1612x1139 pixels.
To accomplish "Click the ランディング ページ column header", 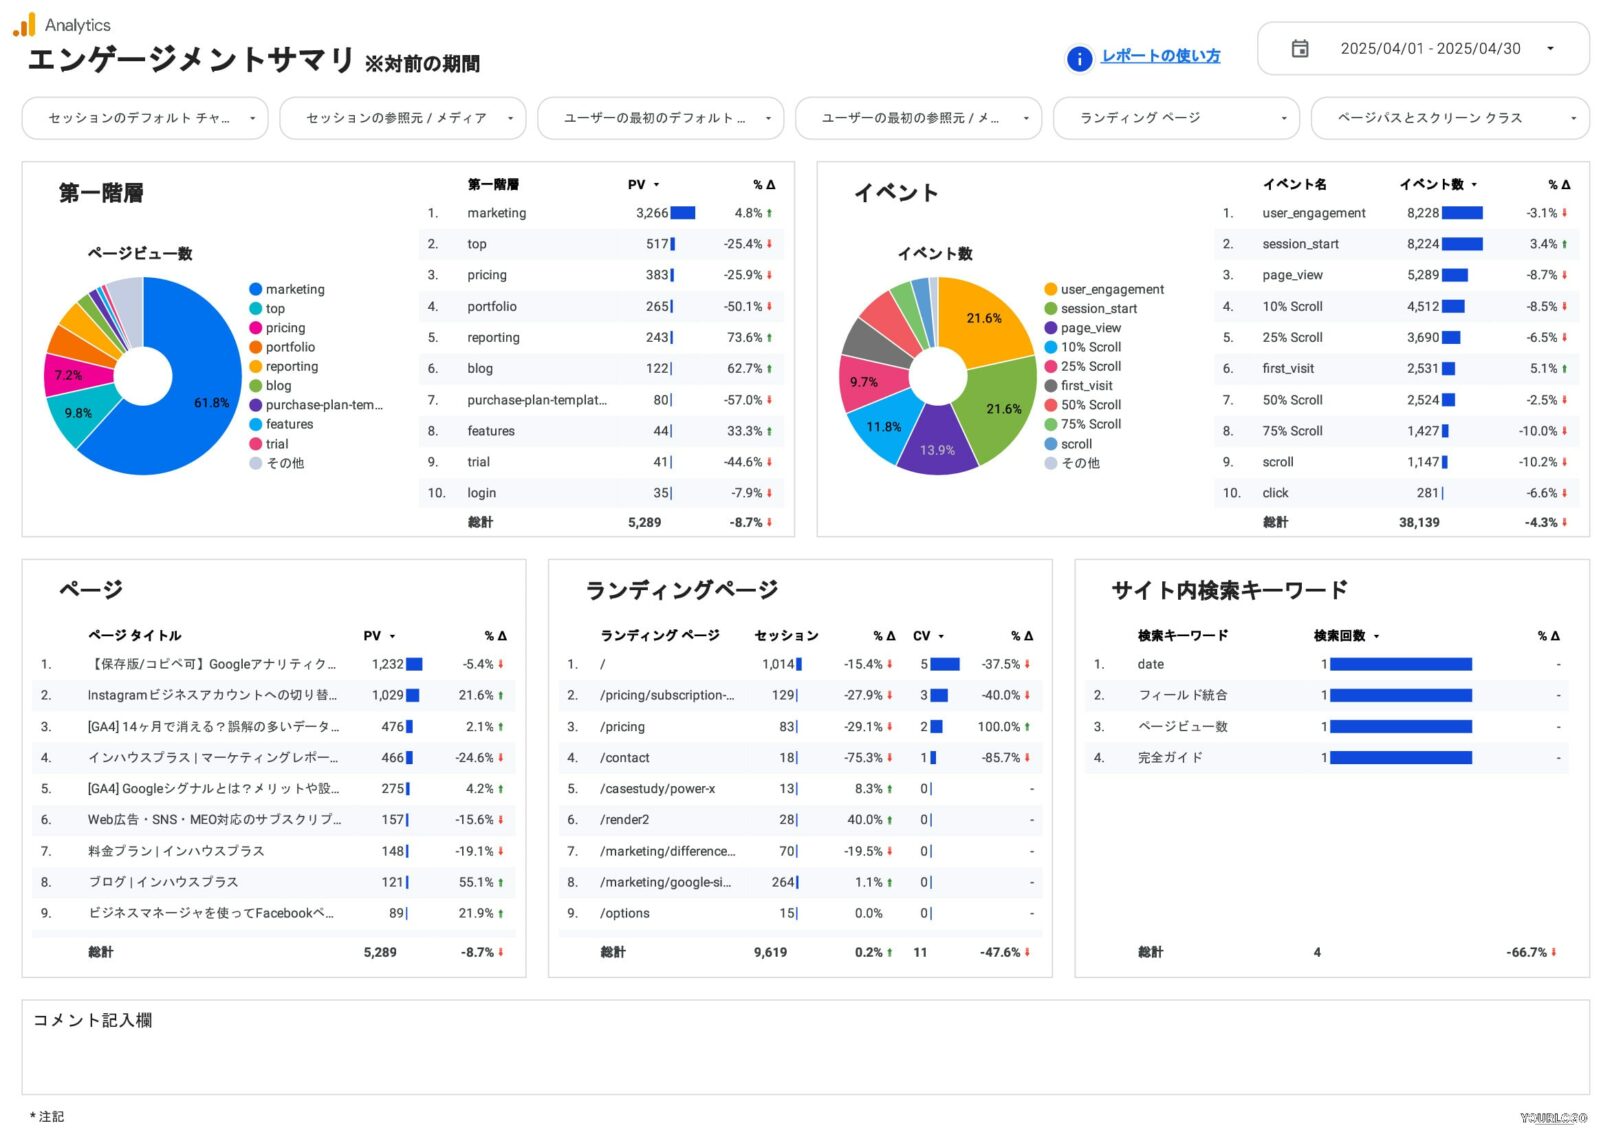I will click(659, 636).
